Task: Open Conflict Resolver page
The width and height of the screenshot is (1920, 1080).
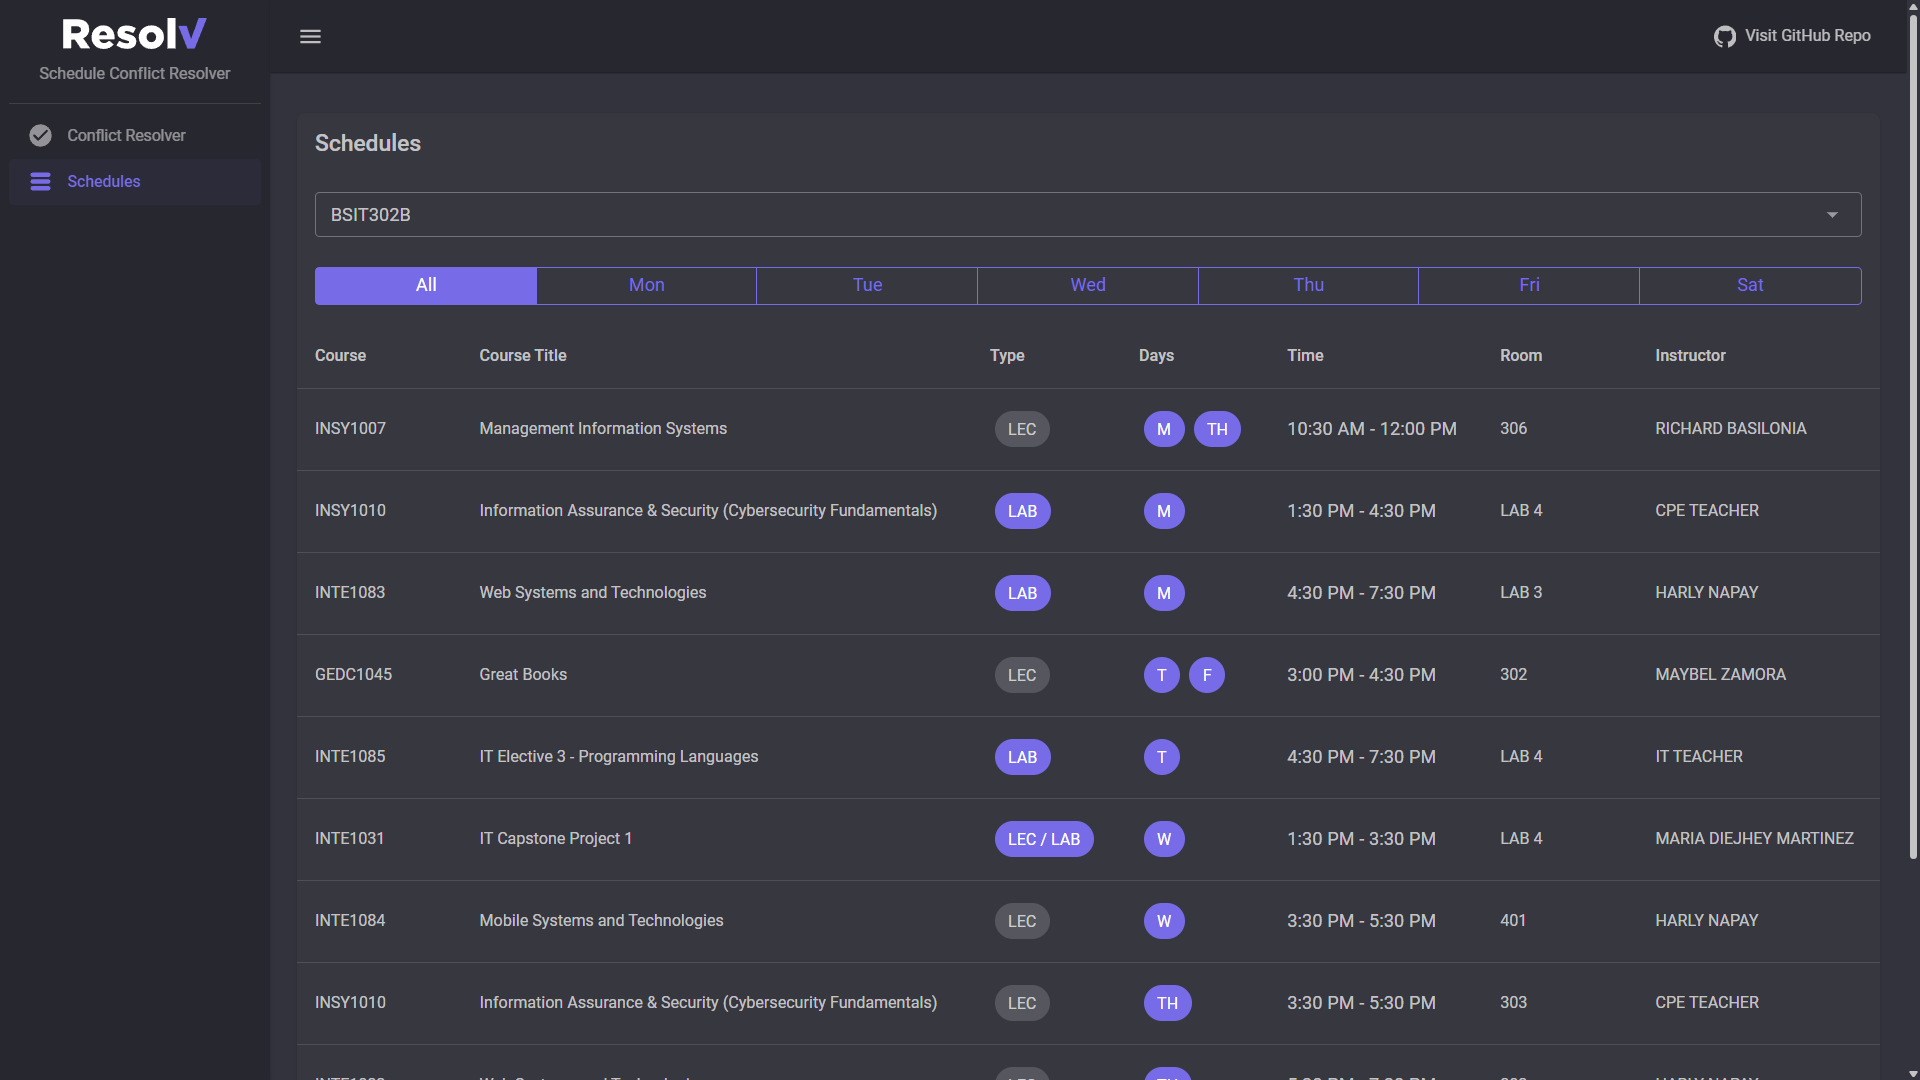Action: (x=126, y=135)
